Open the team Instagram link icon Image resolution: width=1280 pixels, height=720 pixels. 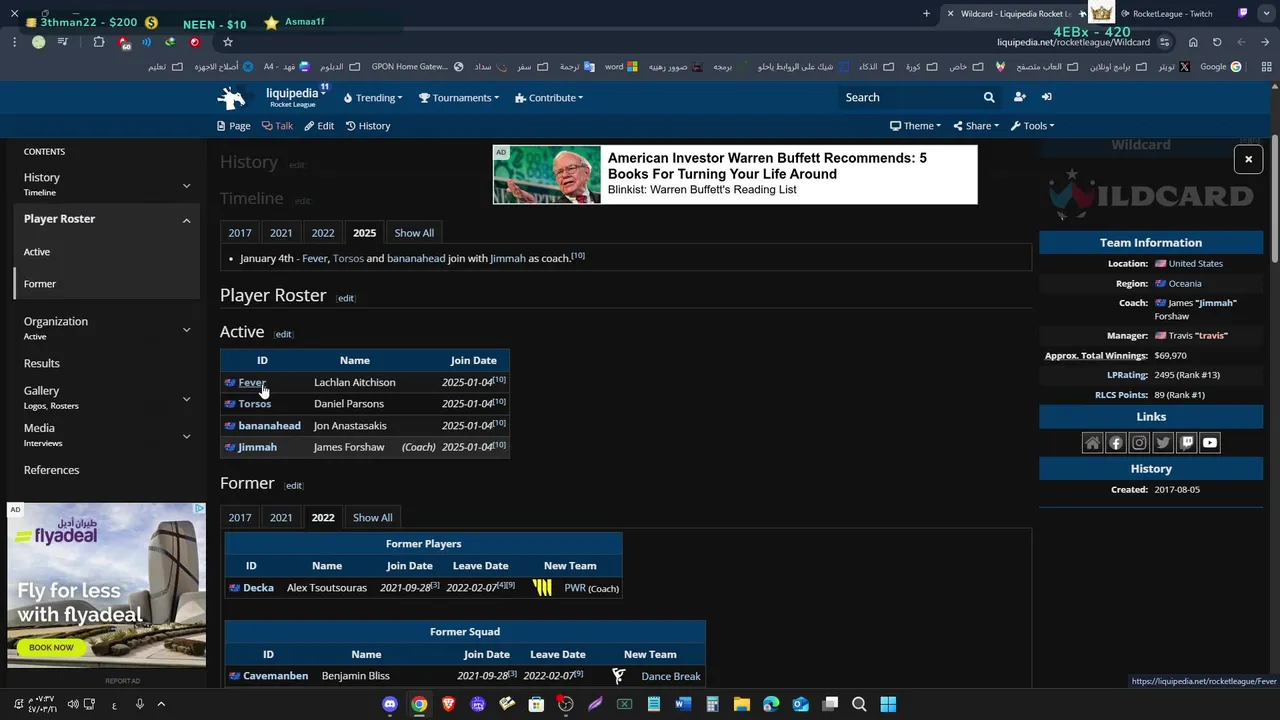pos(1139,443)
